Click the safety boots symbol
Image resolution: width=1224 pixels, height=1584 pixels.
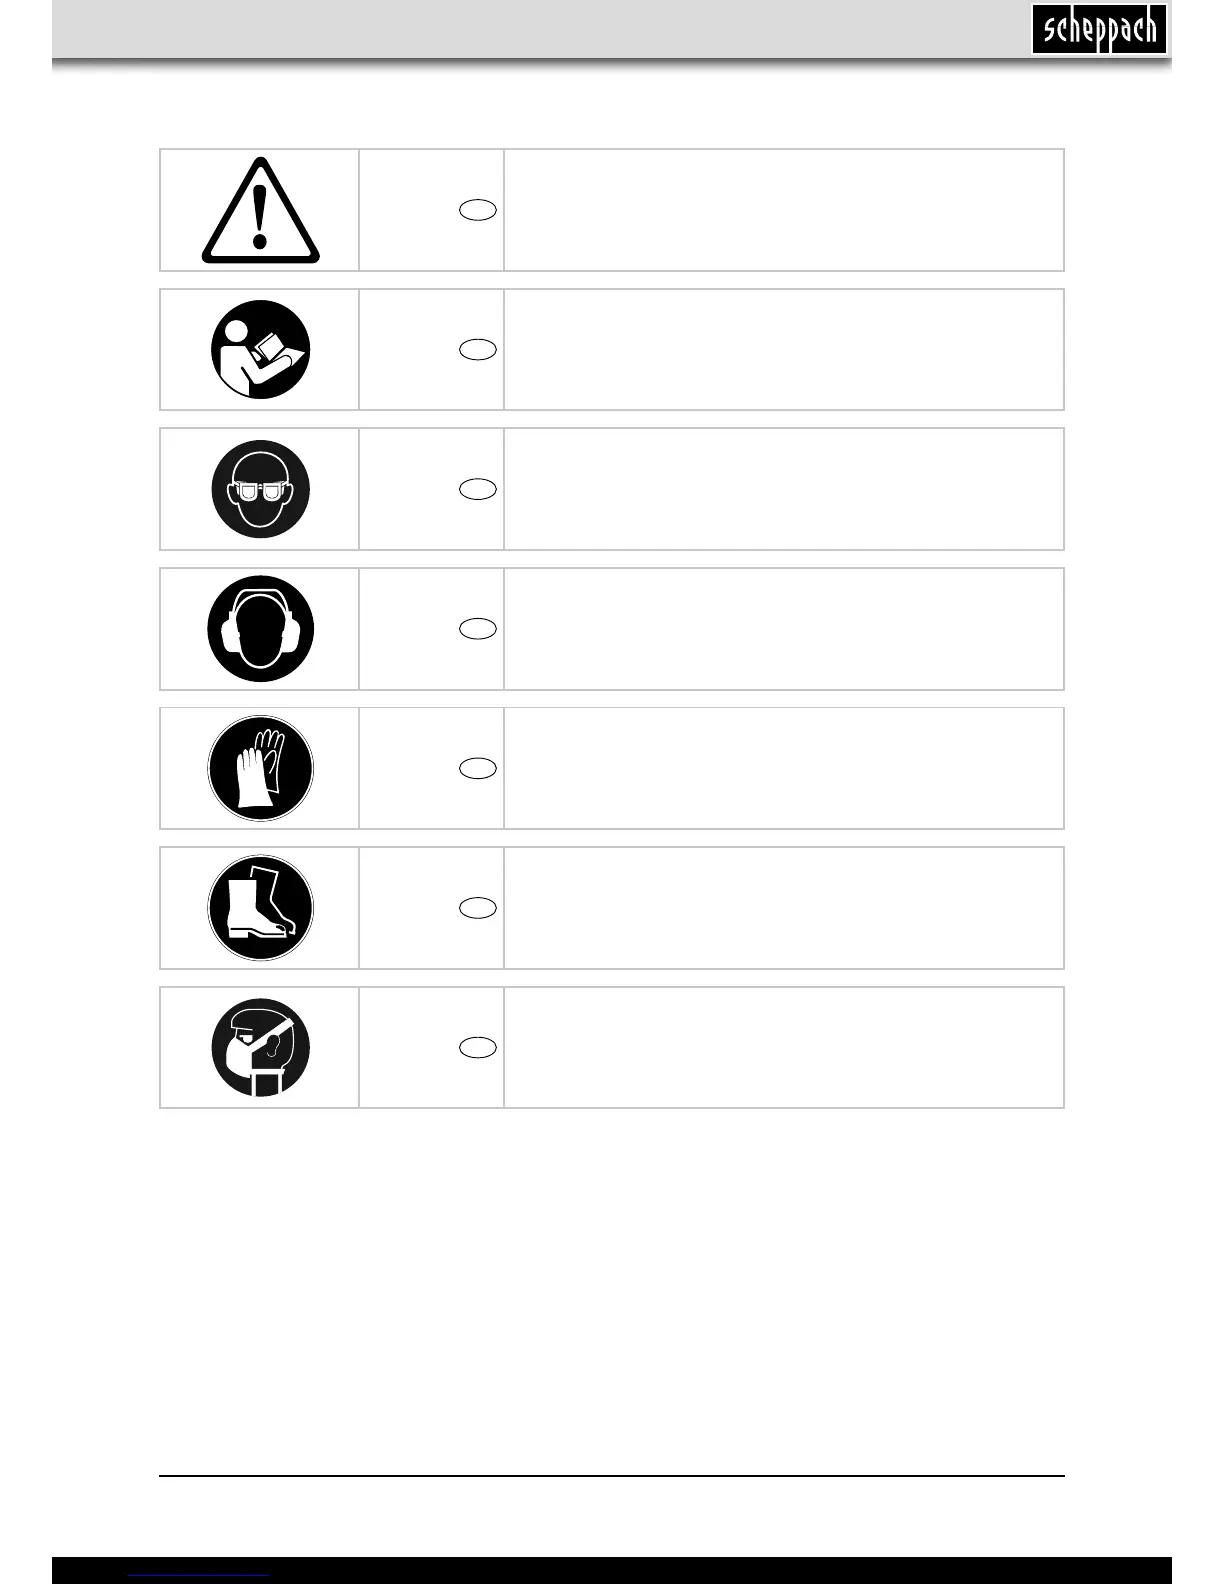point(260,908)
